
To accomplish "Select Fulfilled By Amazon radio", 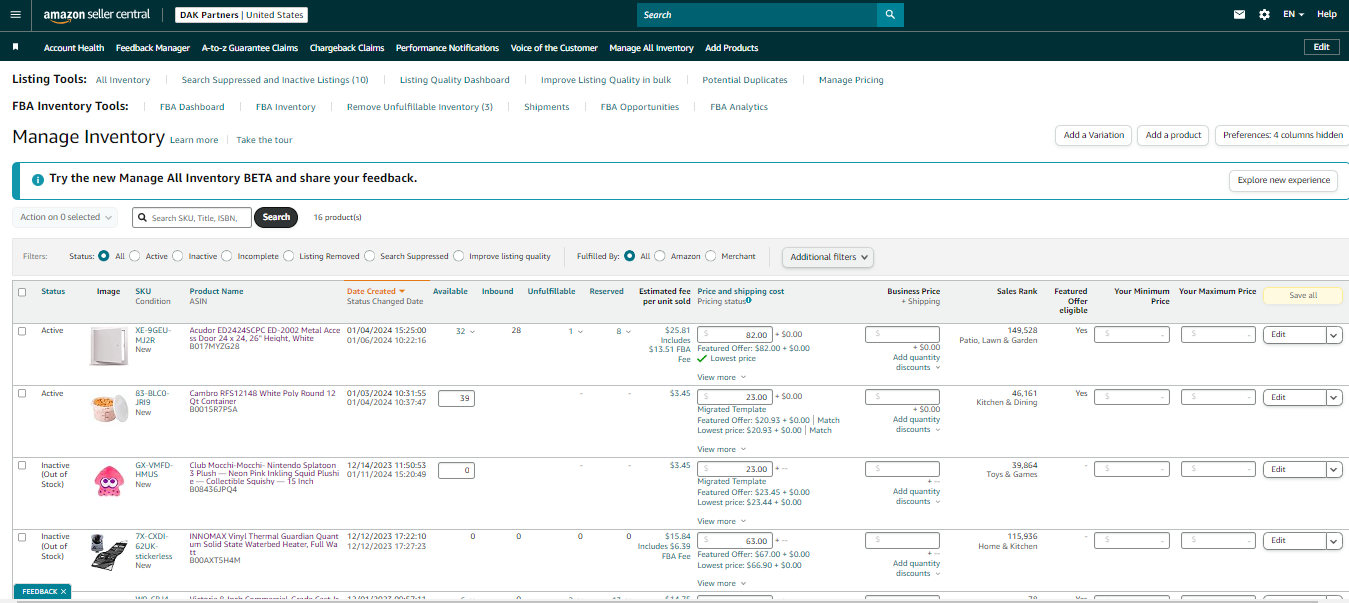I will [x=660, y=256].
